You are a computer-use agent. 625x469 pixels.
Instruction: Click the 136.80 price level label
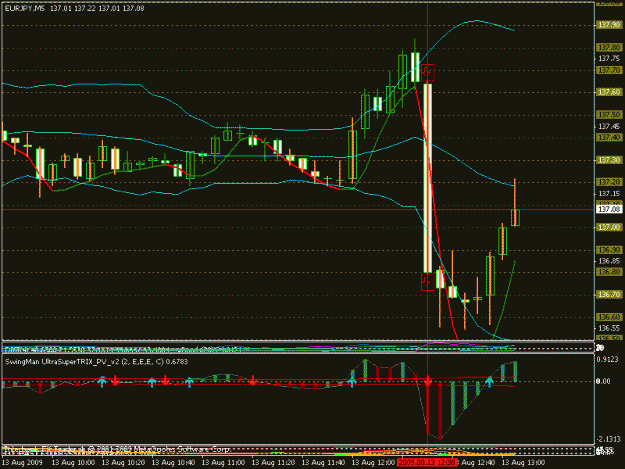pyautogui.click(x=609, y=272)
